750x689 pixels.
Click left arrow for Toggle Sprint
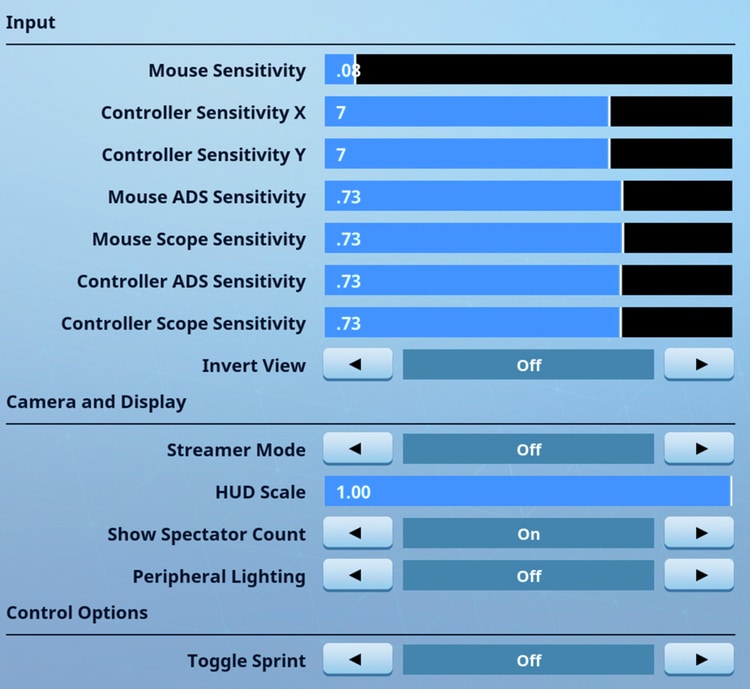click(358, 660)
